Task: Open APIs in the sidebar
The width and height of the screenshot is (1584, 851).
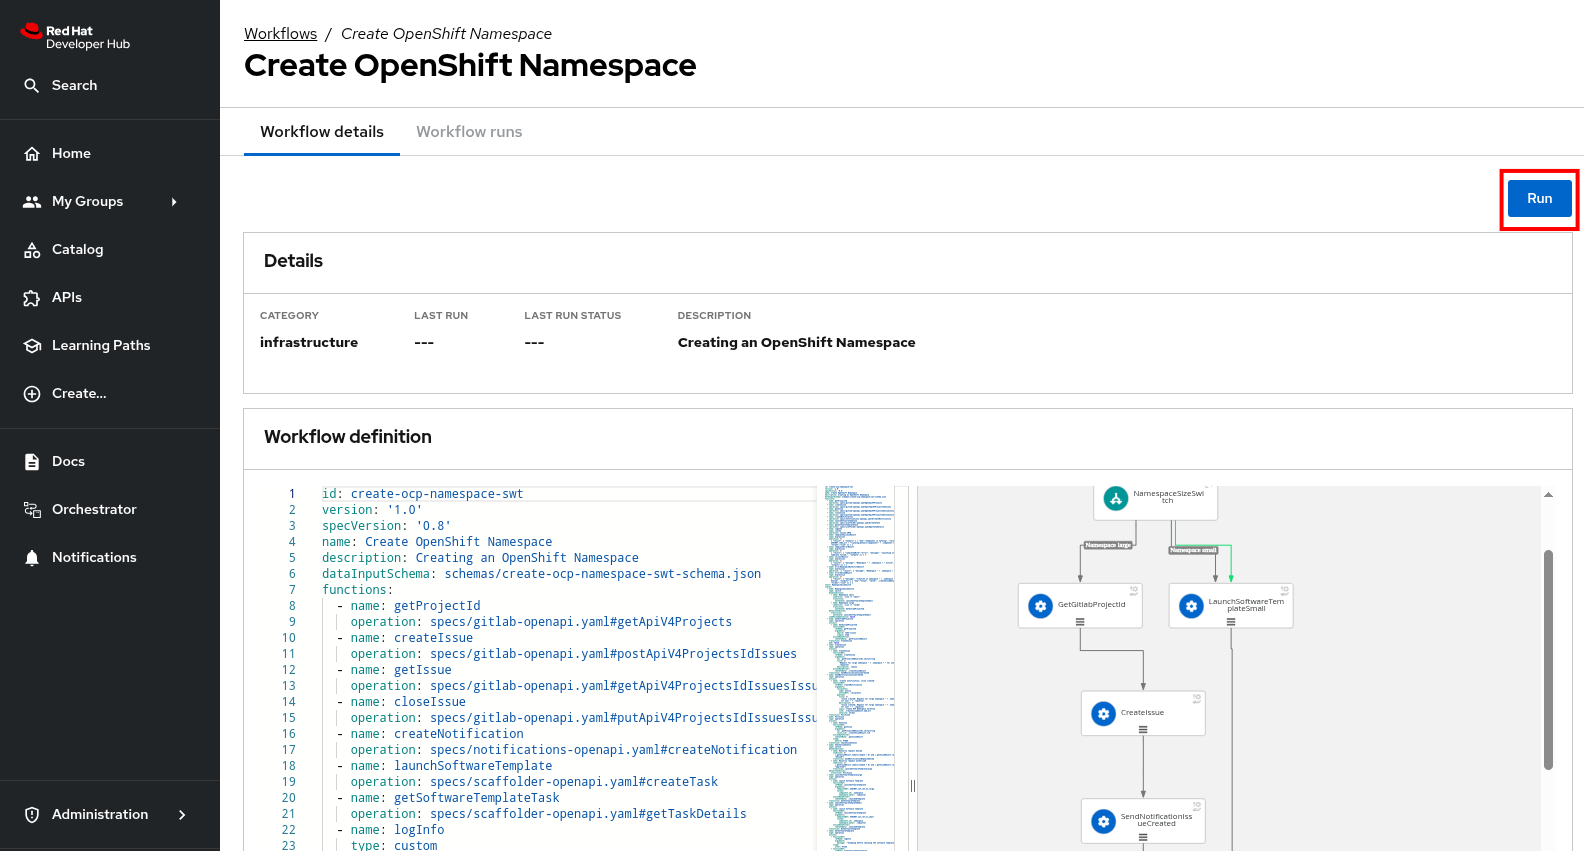Action: pos(110,298)
